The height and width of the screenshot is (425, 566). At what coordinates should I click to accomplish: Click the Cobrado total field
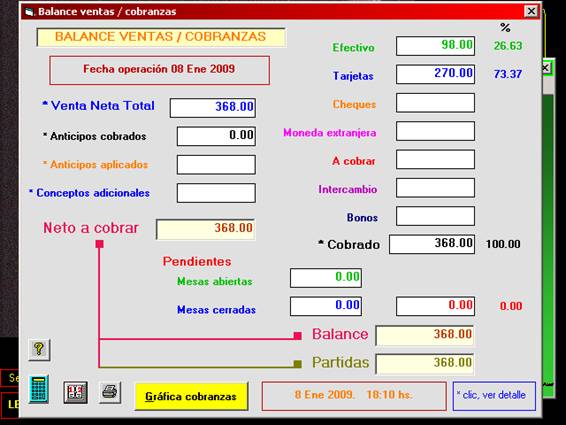pos(432,244)
